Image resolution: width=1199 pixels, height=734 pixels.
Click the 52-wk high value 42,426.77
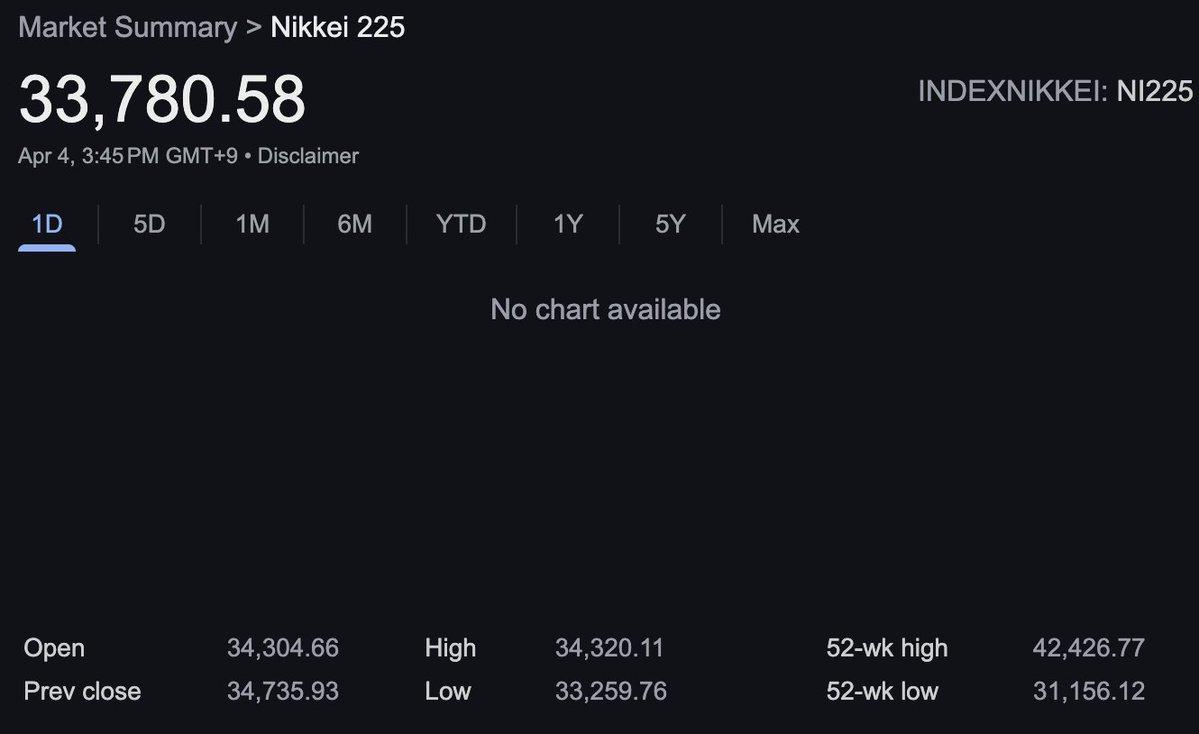pos(1088,648)
